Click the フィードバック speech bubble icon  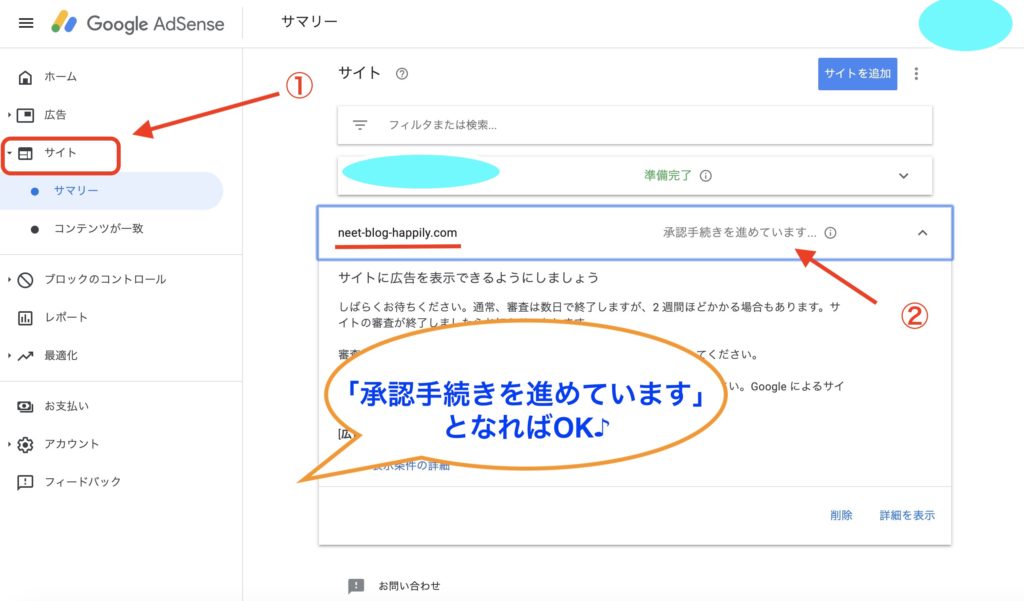(x=25, y=483)
